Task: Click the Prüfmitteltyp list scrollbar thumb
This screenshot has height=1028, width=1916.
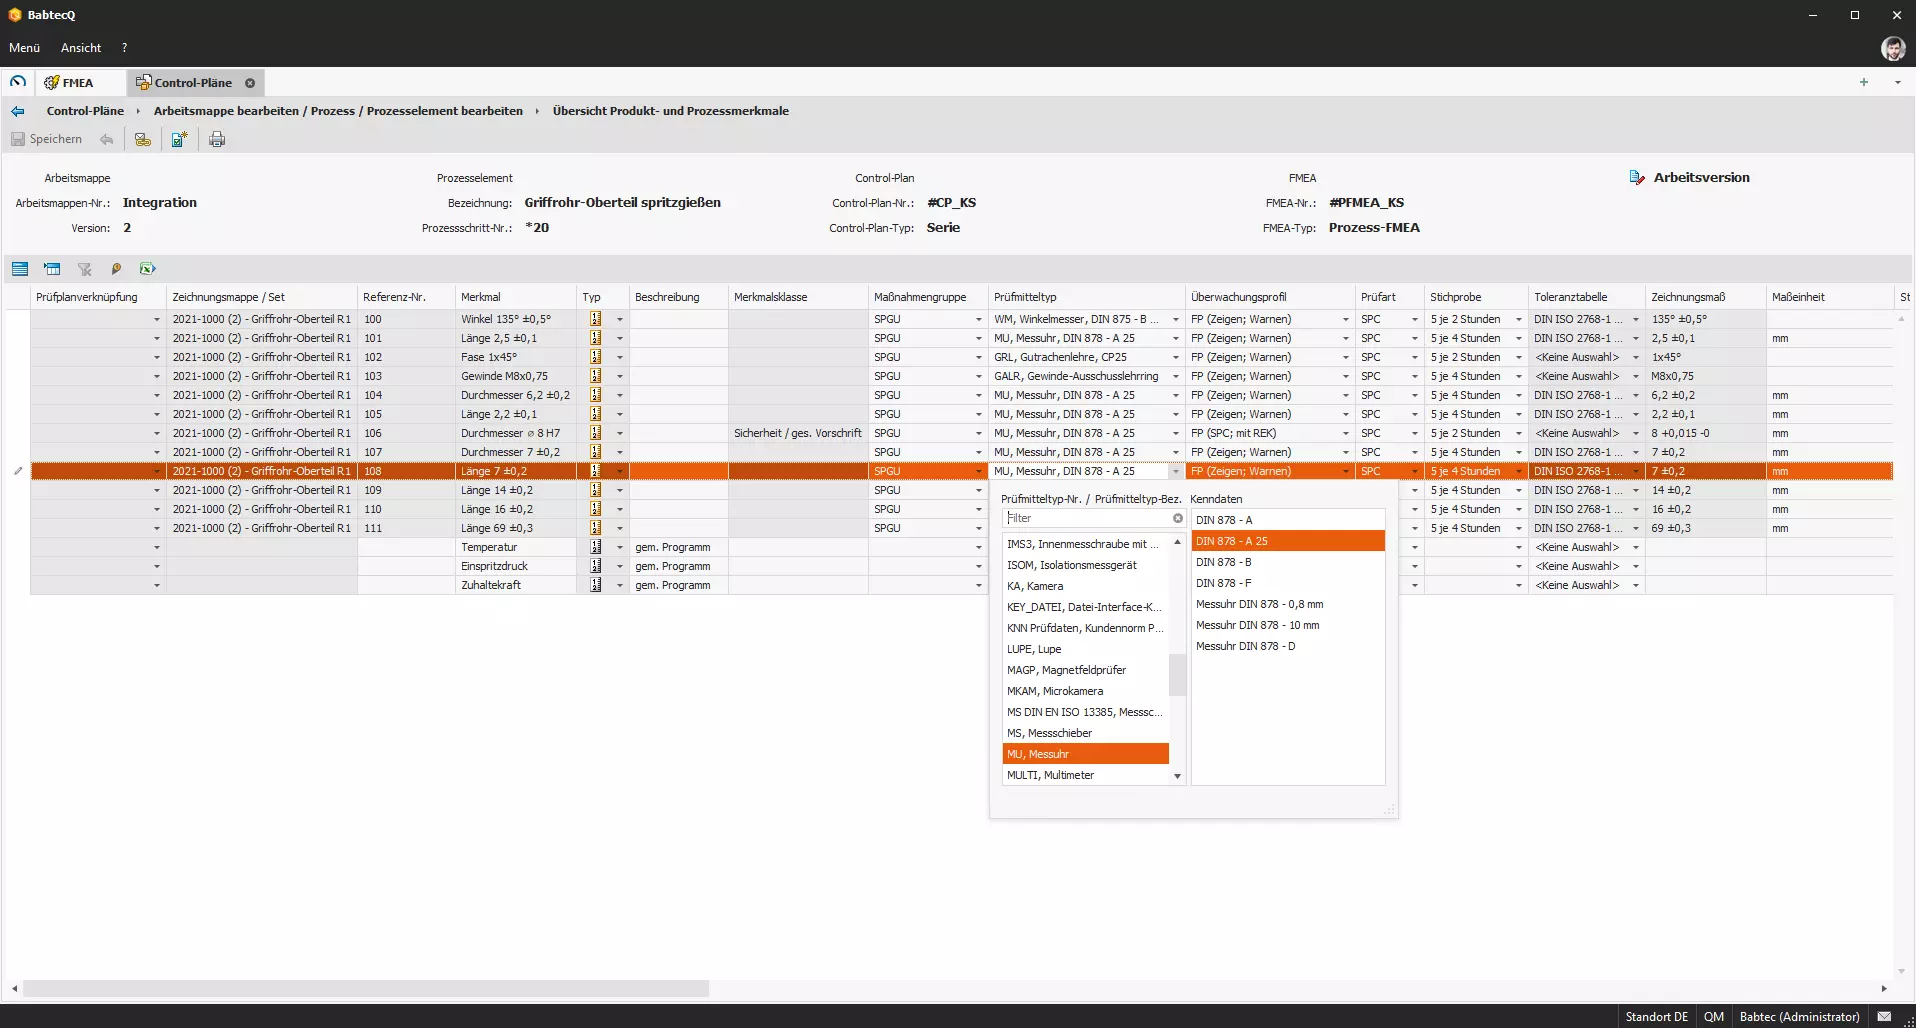Action: 1177,675
